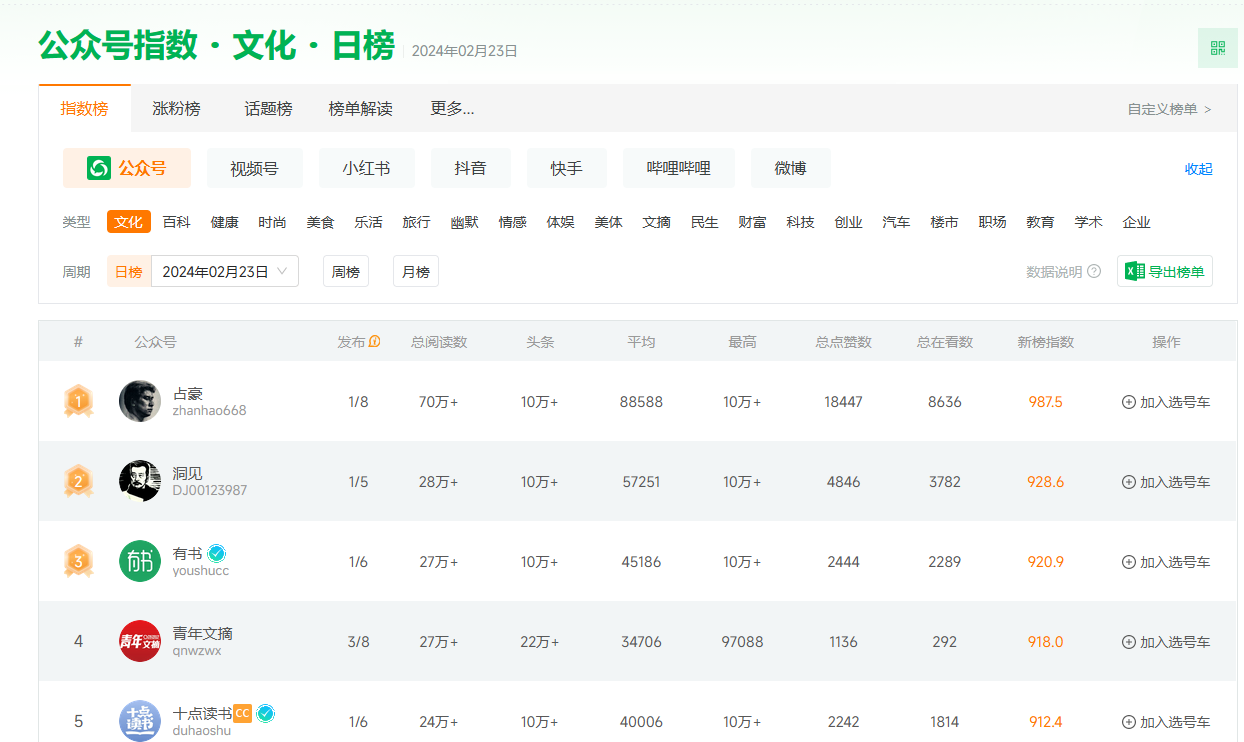Click the 总点赞数 column header
1244x742 pixels.
coord(844,342)
